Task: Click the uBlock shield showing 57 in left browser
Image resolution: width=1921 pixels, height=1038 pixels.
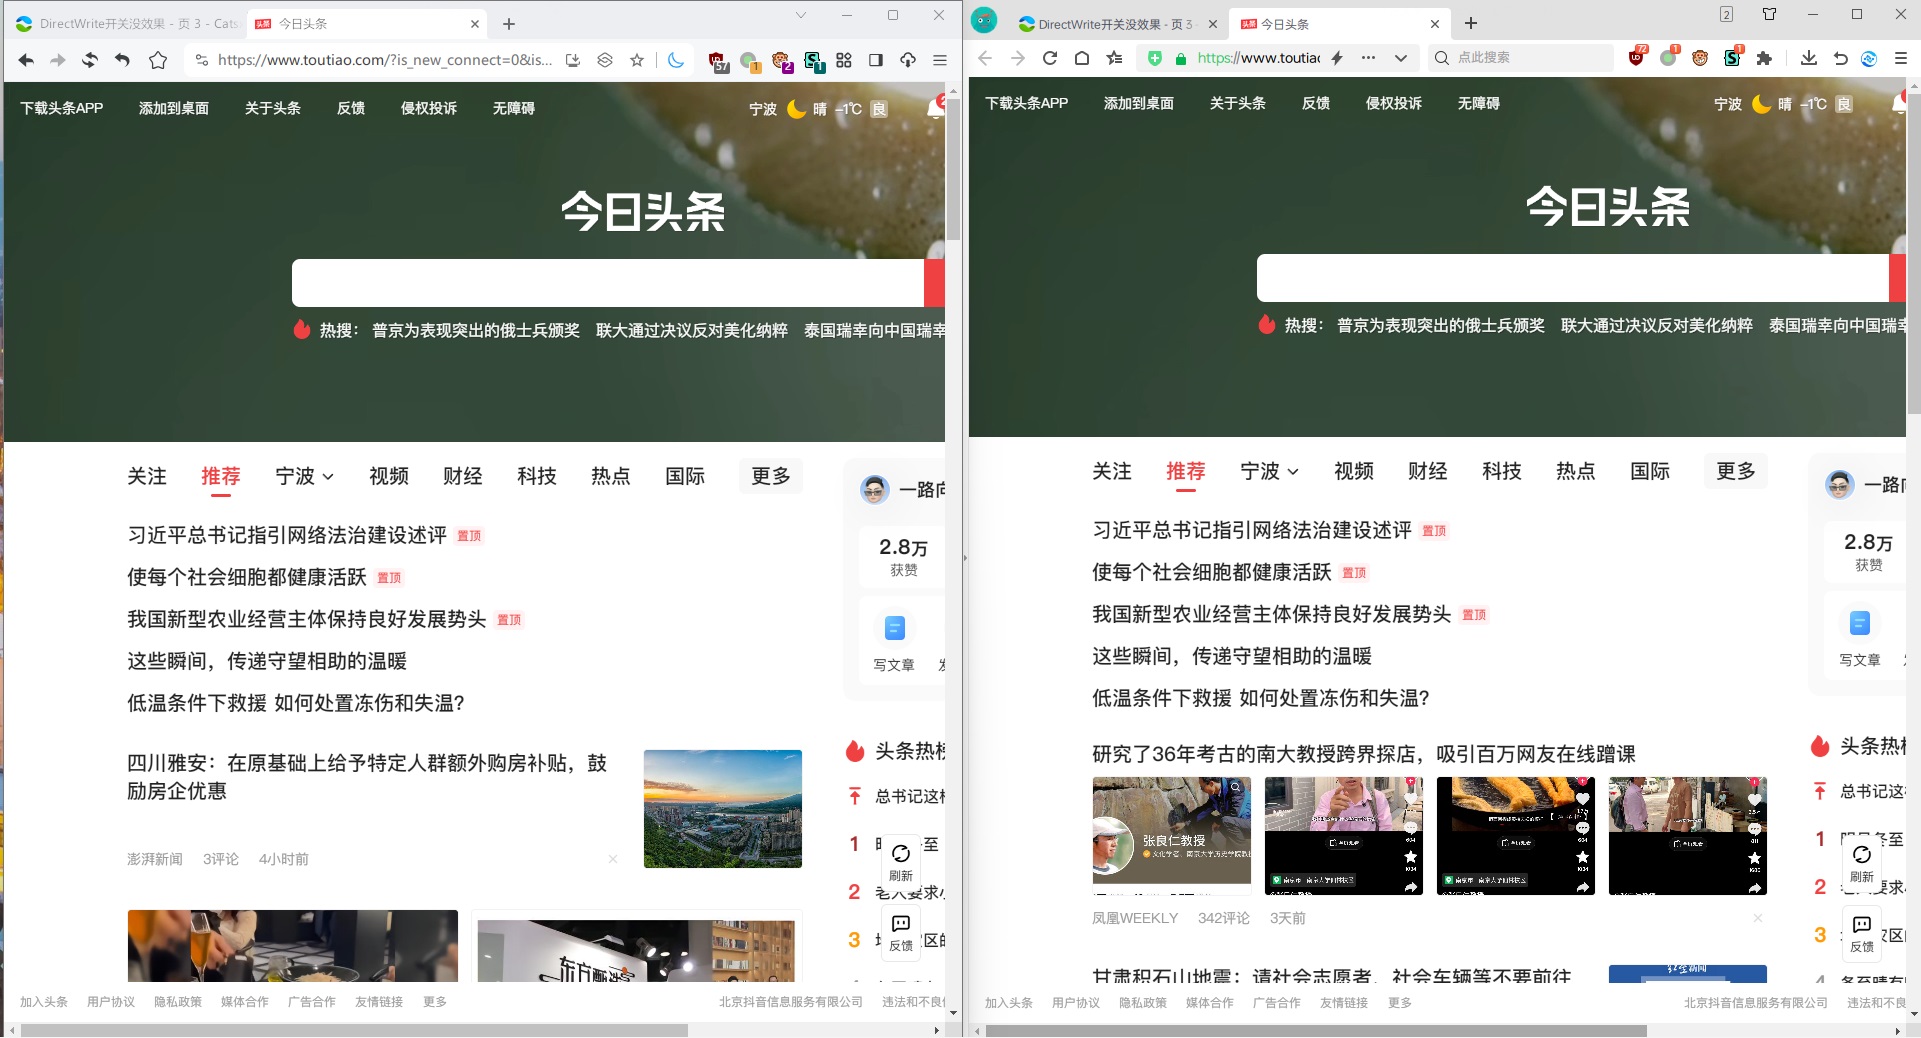Action: pyautogui.click(x=717, y=61)
